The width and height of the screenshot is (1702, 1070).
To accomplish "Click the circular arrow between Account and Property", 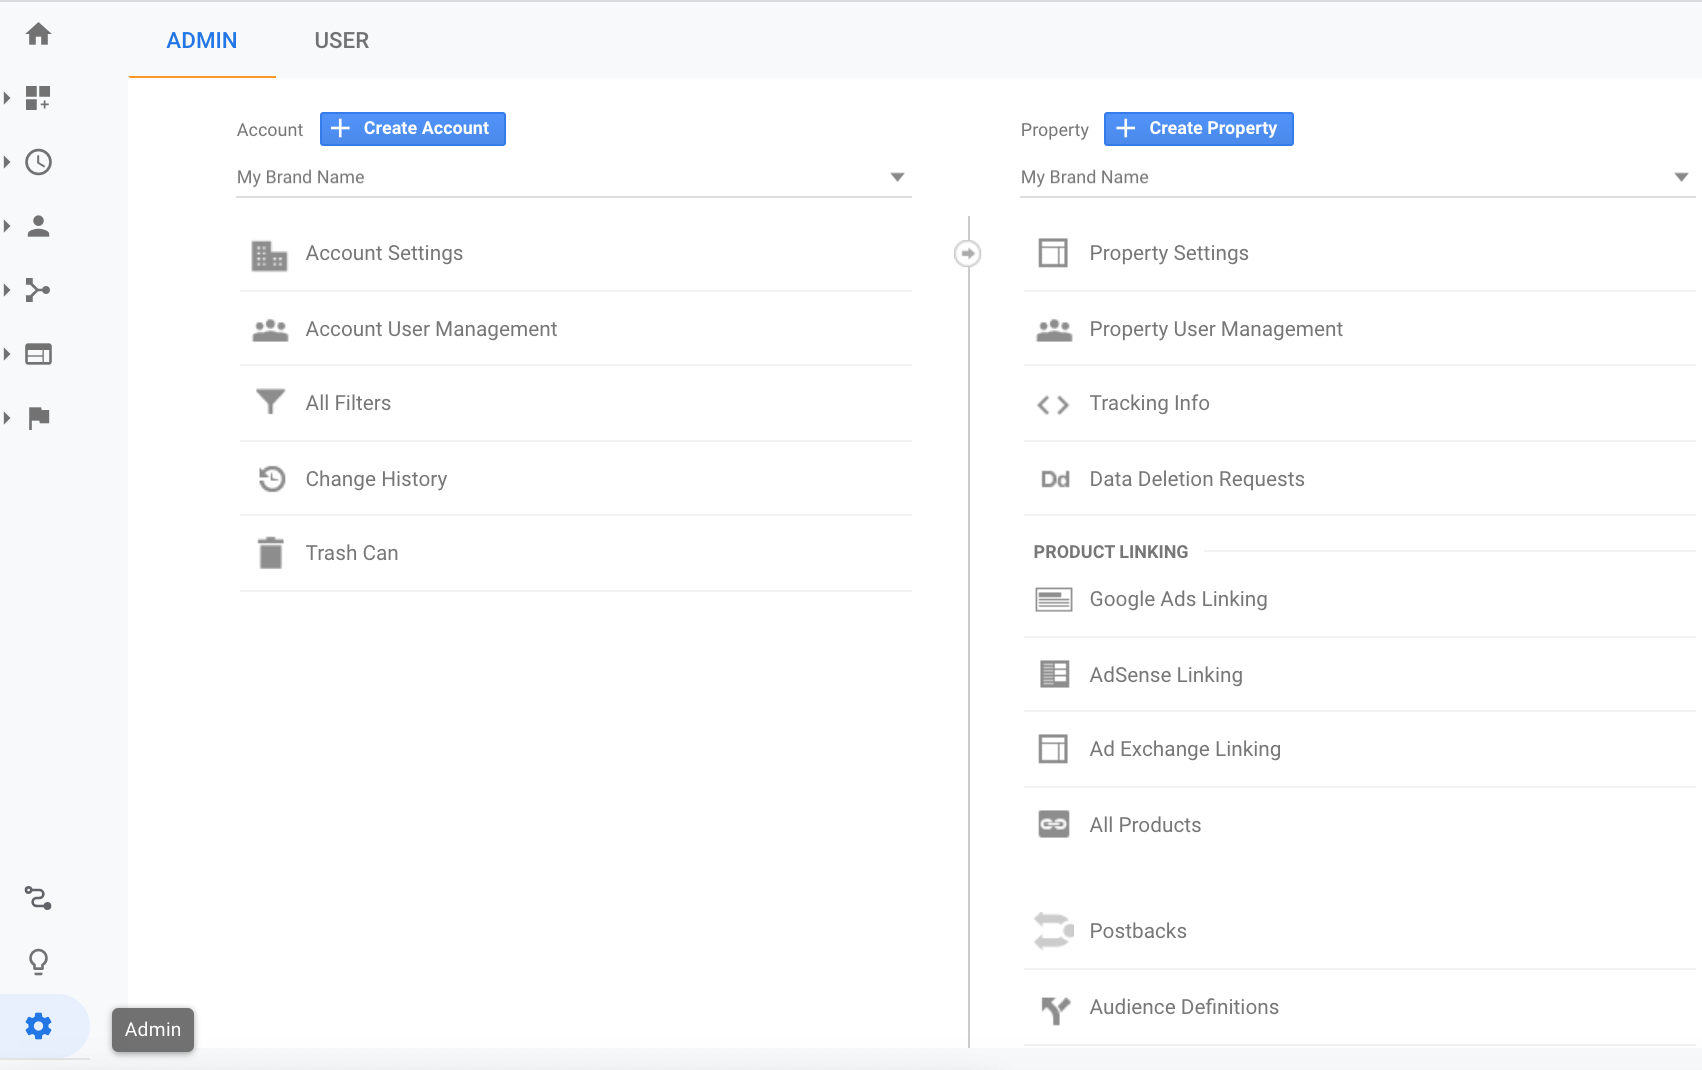I will [967, 253].
